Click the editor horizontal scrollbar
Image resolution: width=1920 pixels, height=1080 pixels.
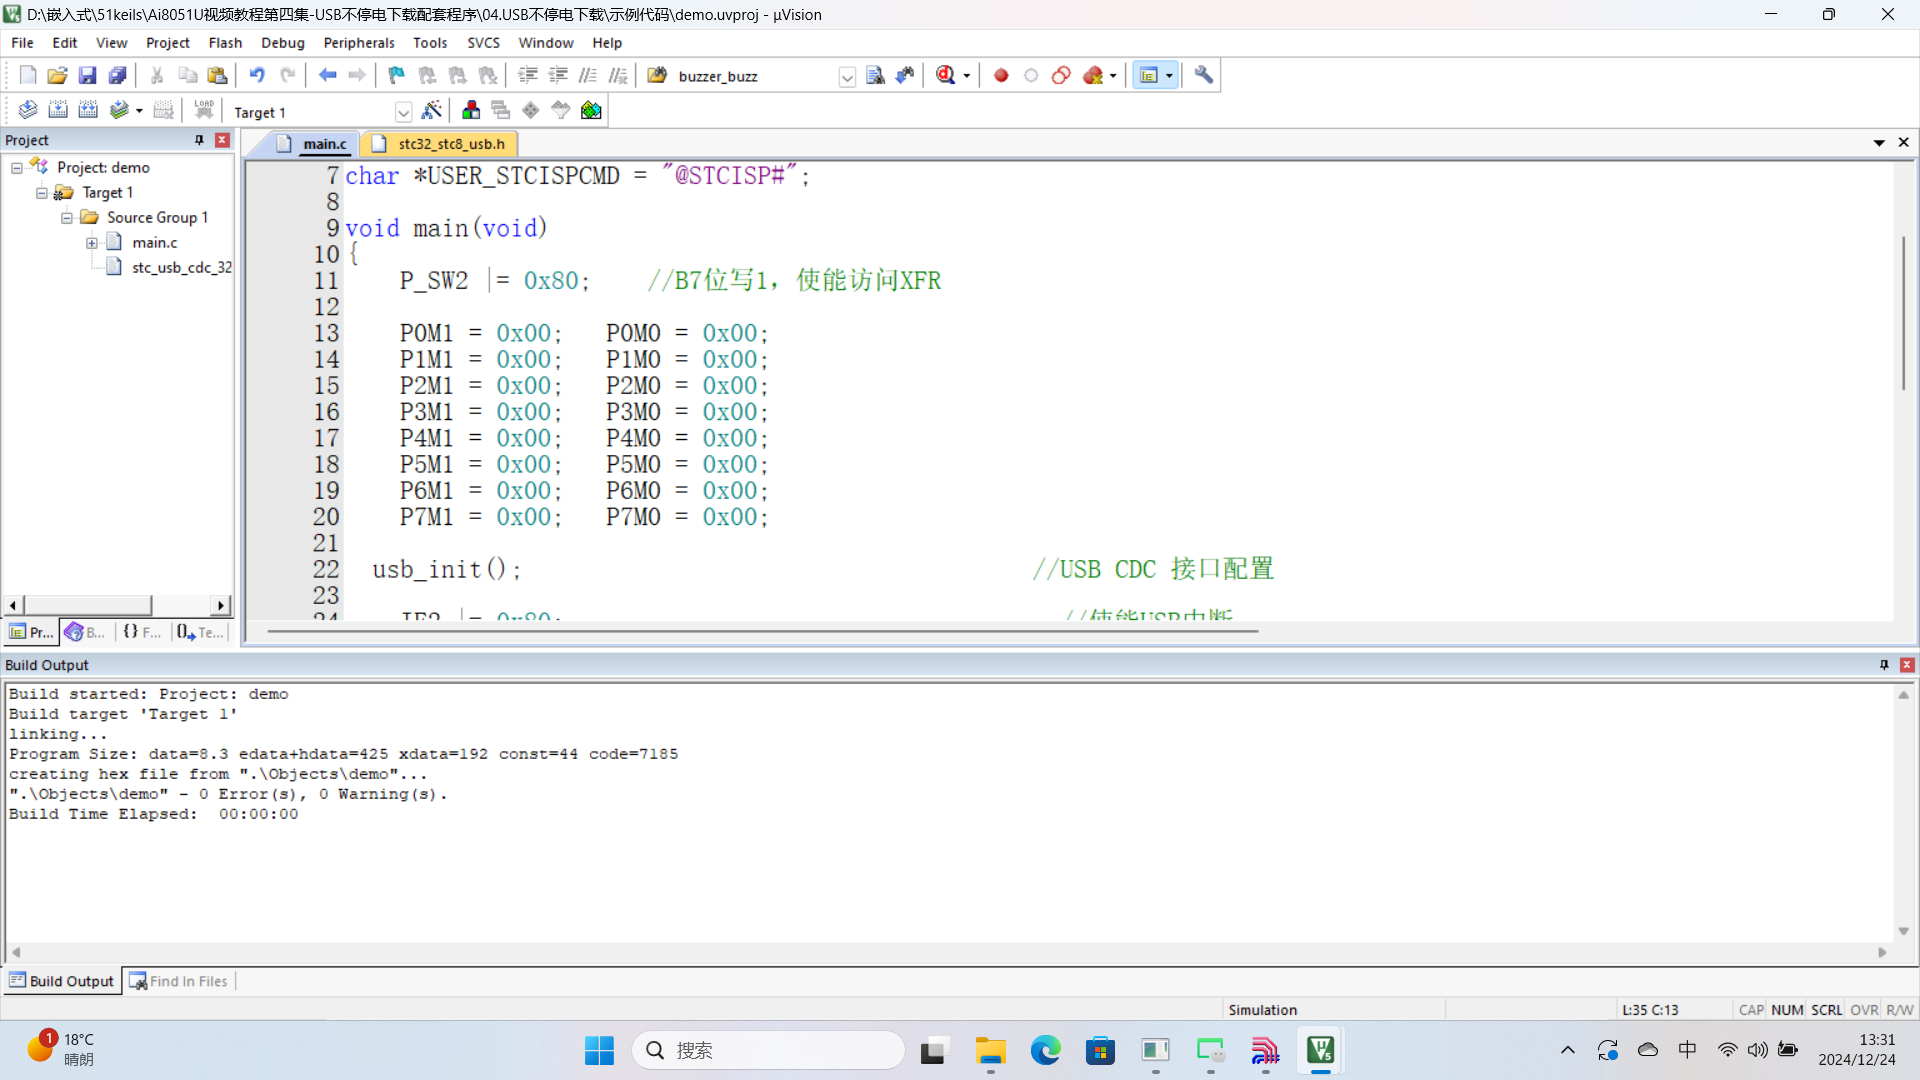pos(762,632)
